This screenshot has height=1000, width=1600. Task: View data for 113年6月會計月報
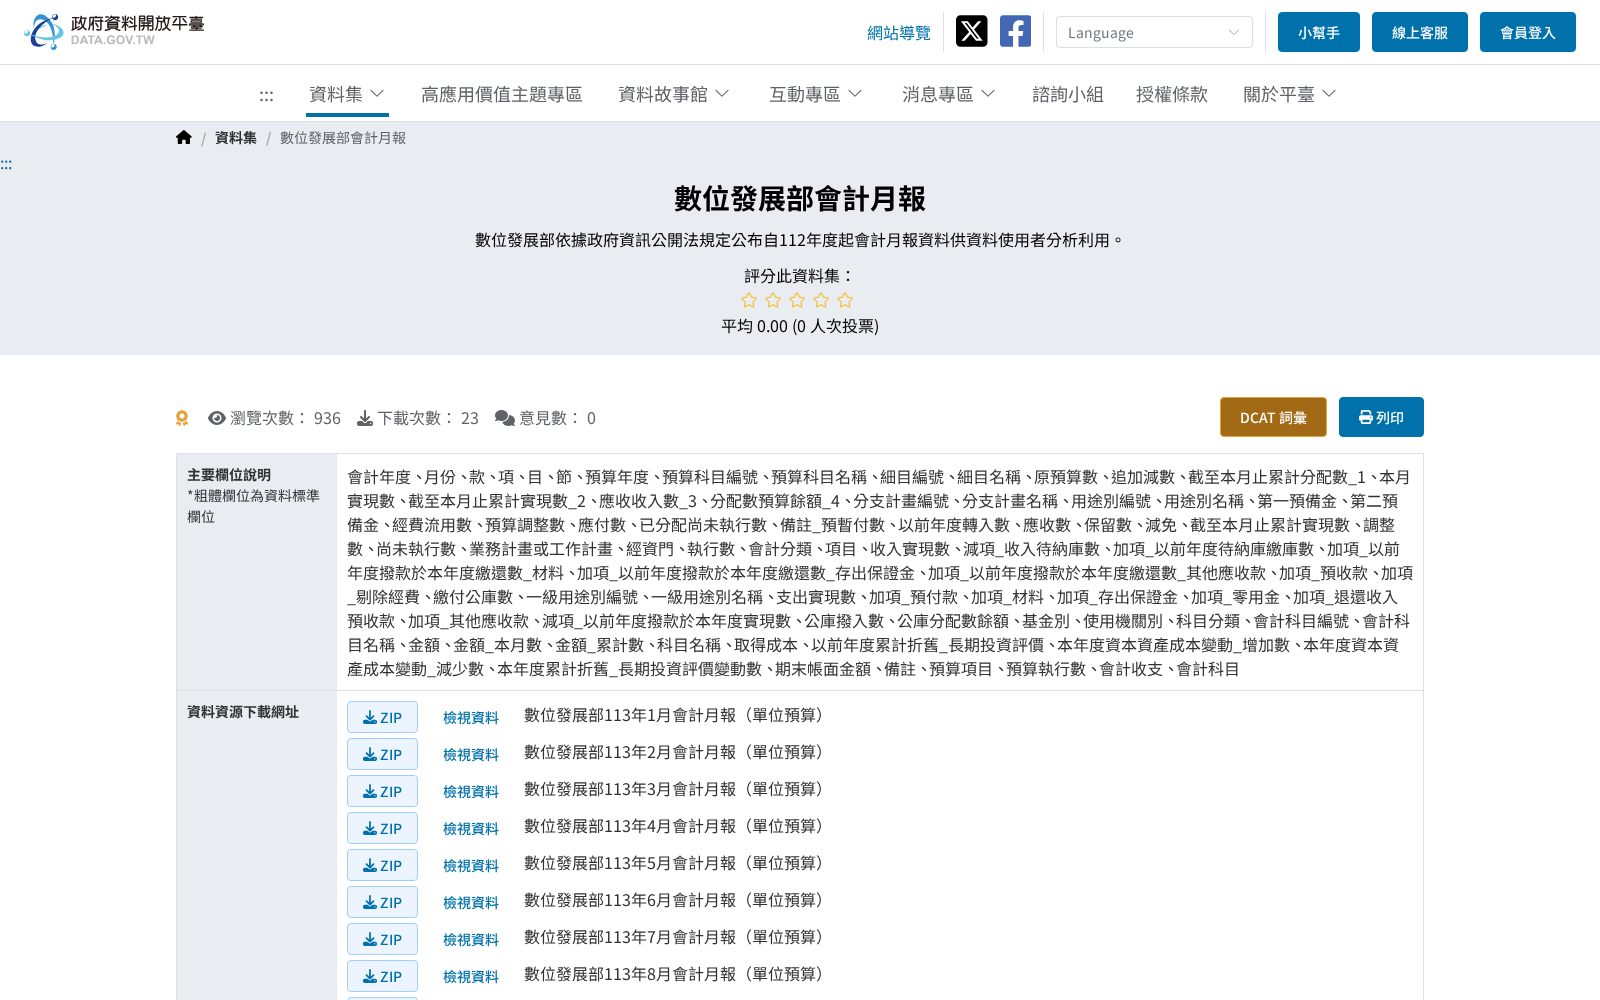[x=471, y=902]
